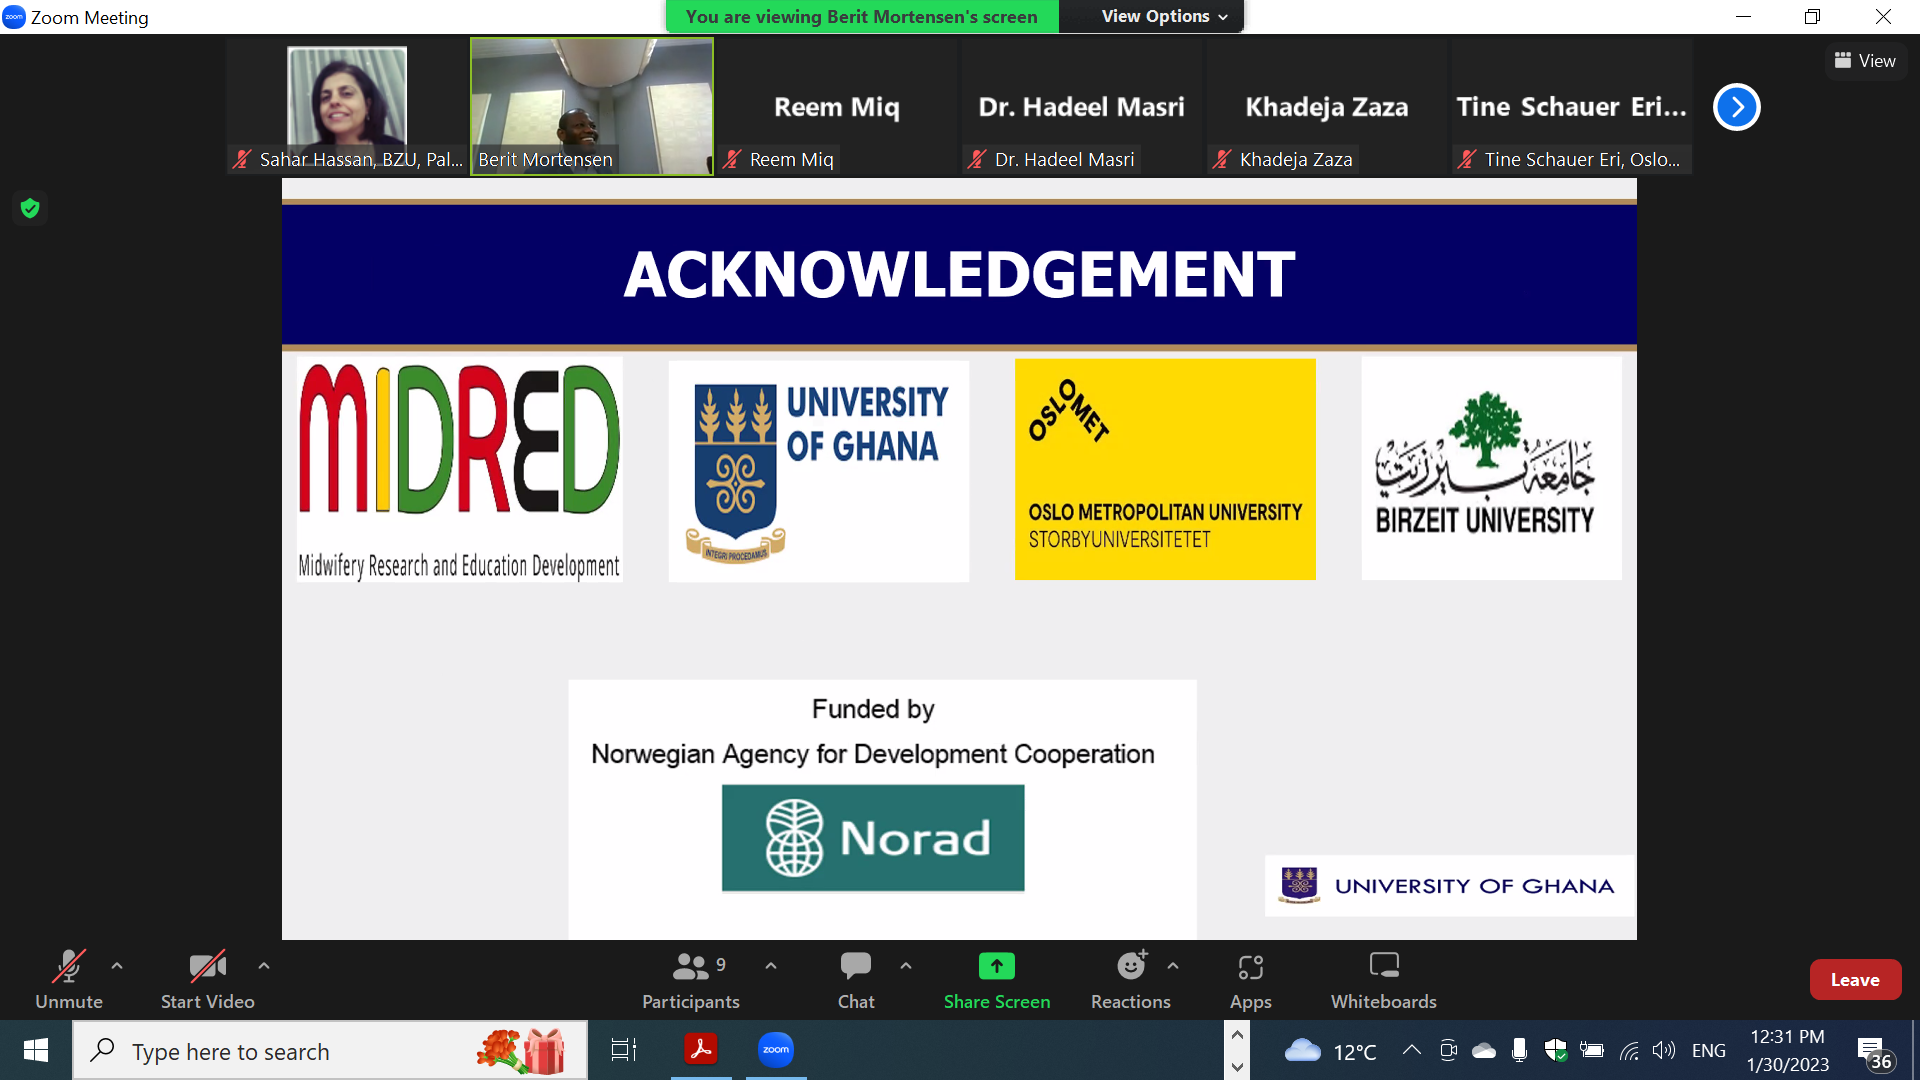The height and width of the screenshot is (1080, 1920).
Task: Open Windows Security tray icon
Action: [x=1556, y=1050]
